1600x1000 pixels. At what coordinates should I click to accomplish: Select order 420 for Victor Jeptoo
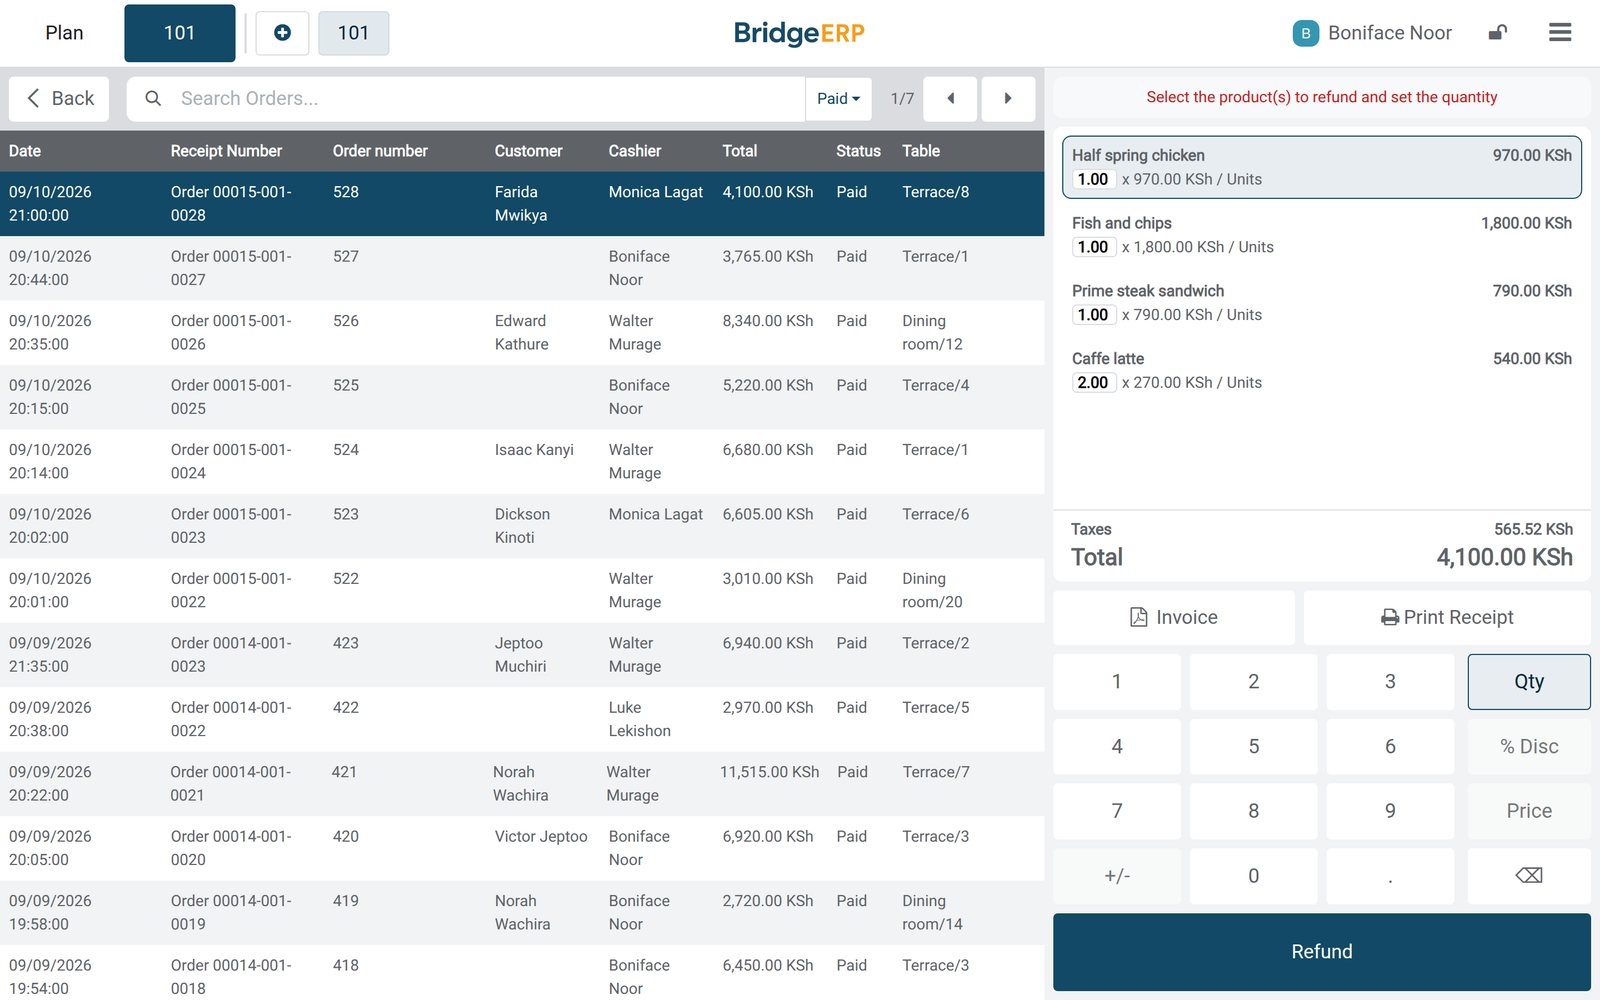[522, 848]
